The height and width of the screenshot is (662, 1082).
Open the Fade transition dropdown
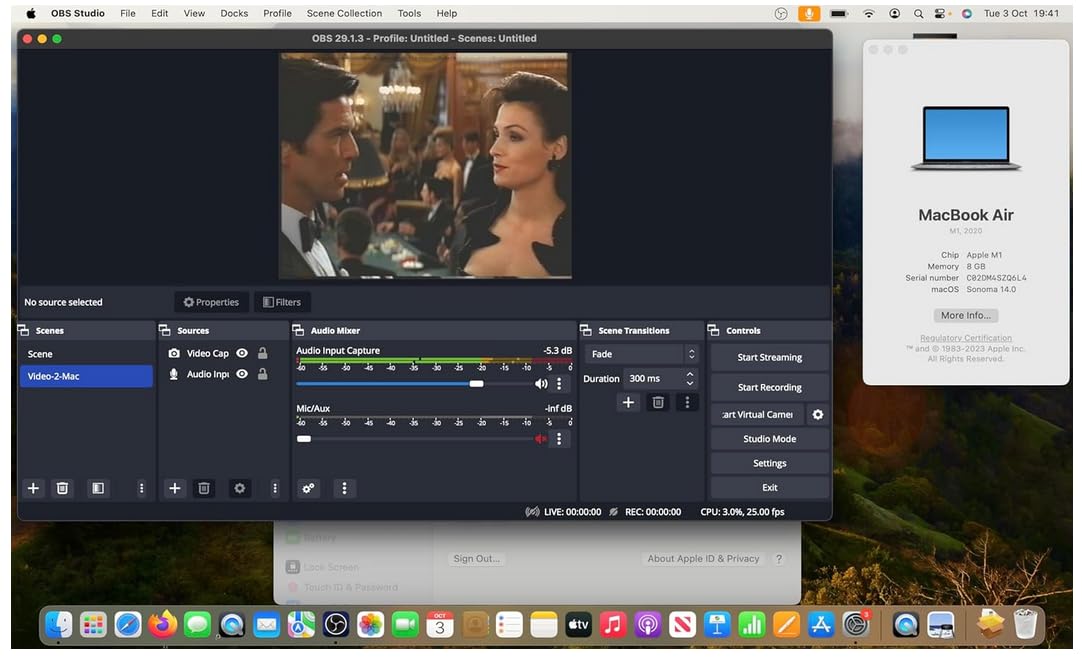tap(641, 354)
